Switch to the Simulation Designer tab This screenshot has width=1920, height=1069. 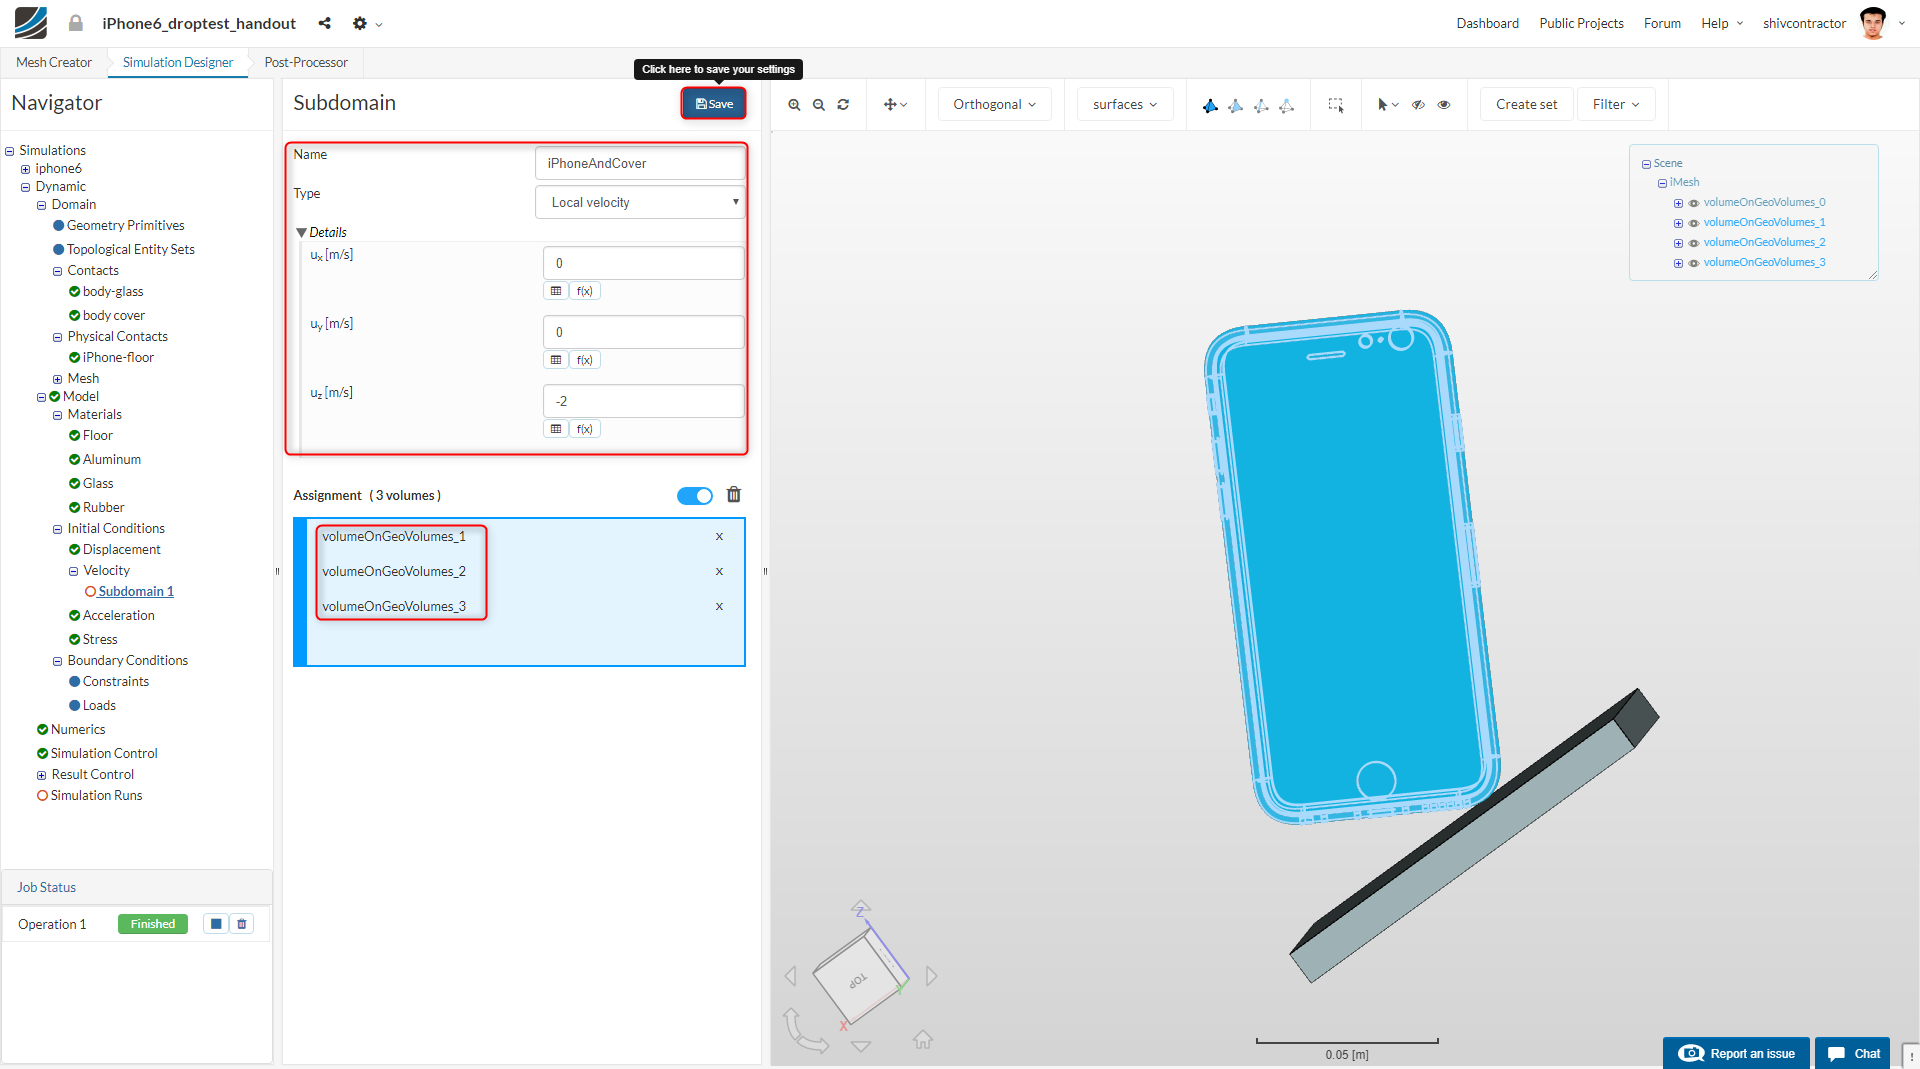click(x=178, y=62)
